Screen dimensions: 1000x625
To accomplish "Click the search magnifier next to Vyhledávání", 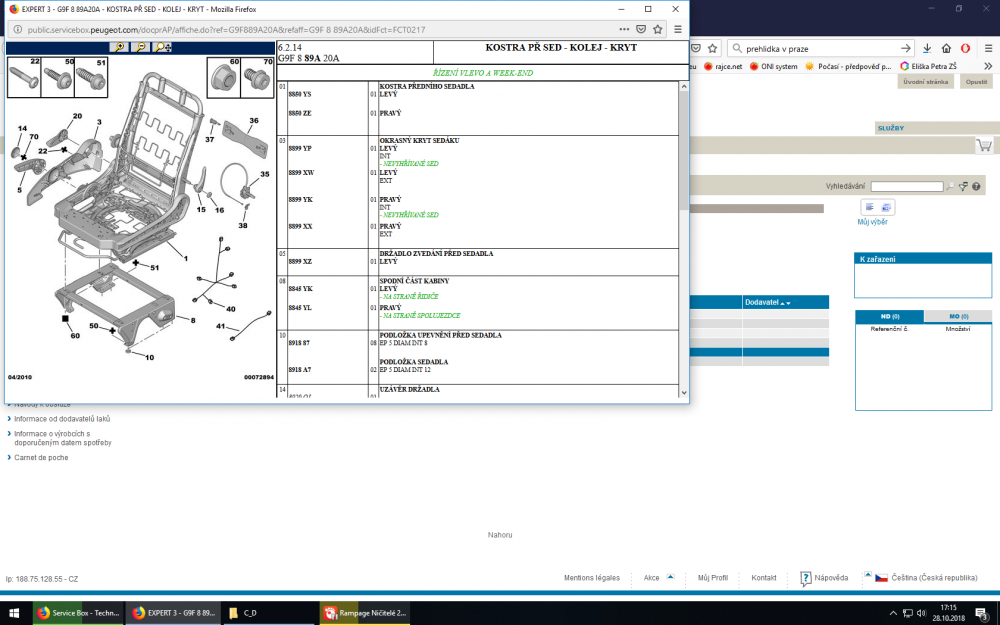I will (950, 186).
